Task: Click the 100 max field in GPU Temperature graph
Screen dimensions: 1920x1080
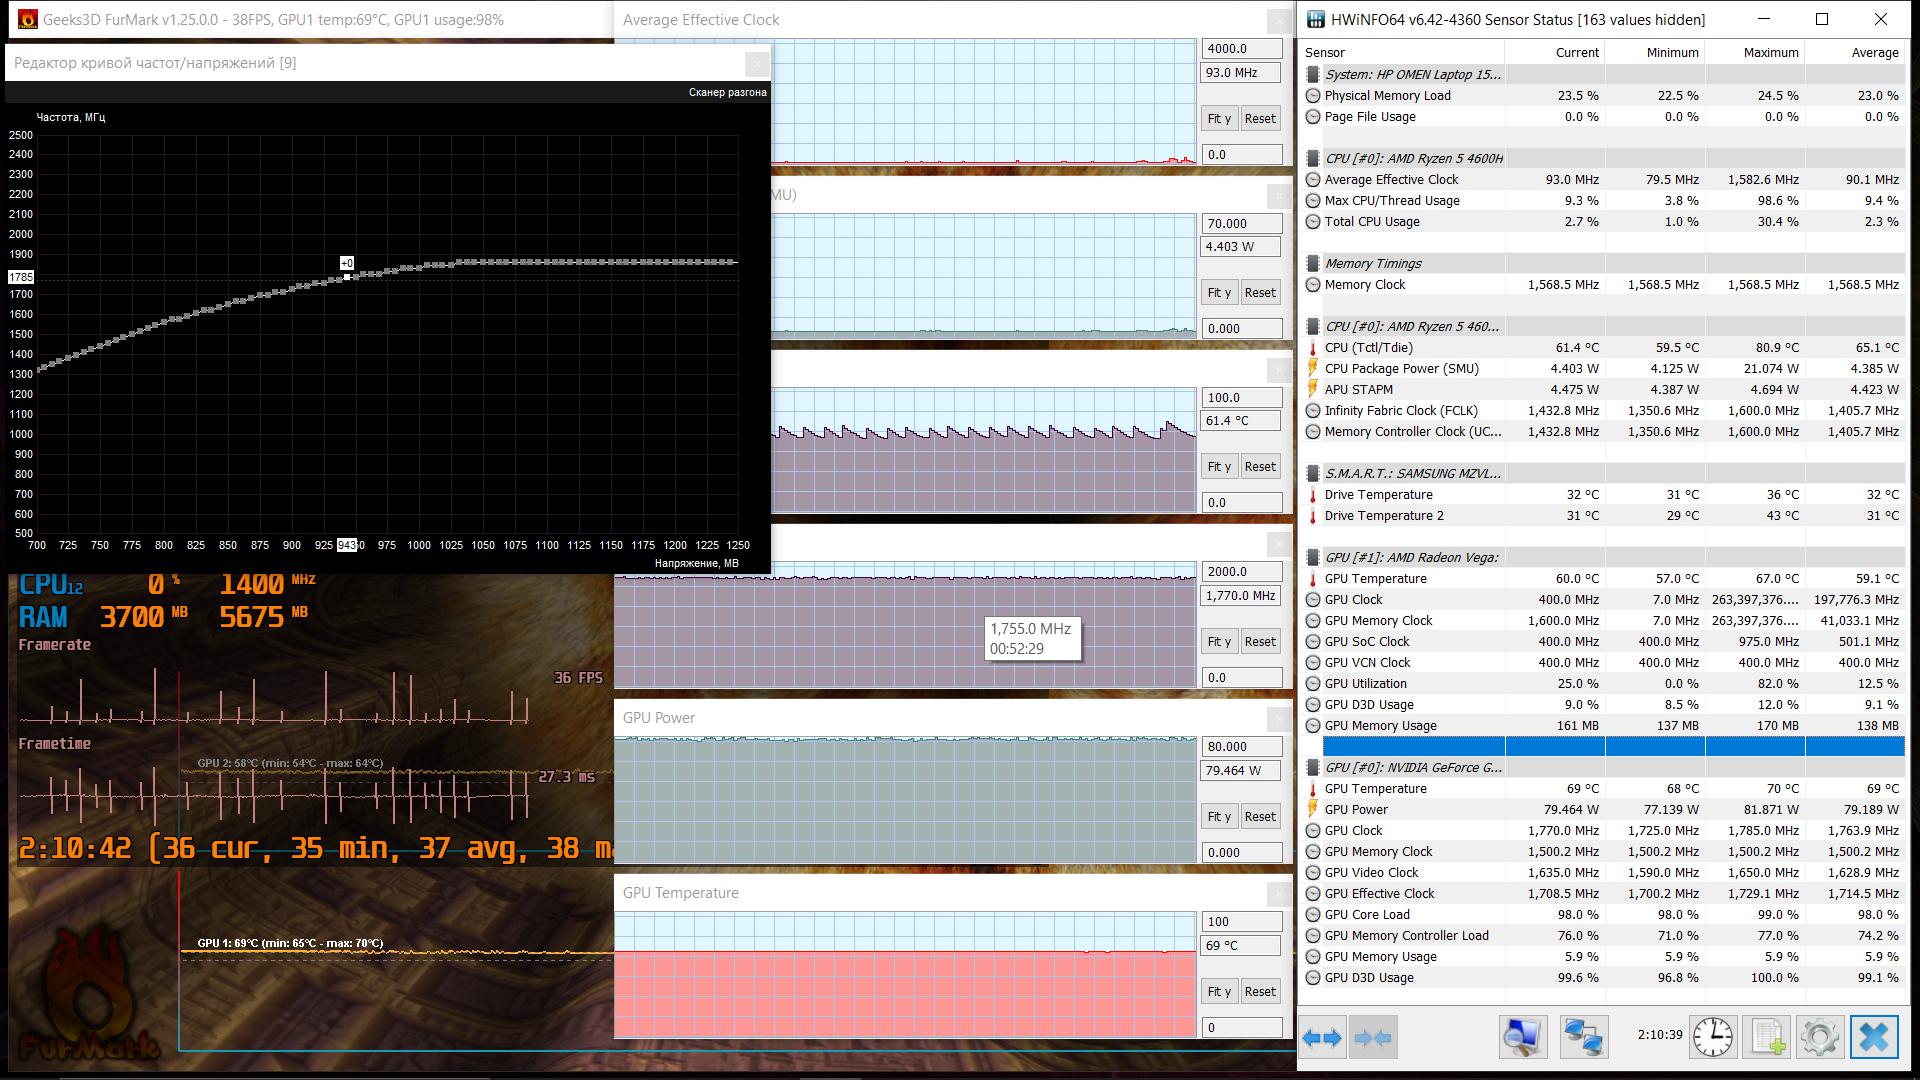Action: coord(1242,922)
